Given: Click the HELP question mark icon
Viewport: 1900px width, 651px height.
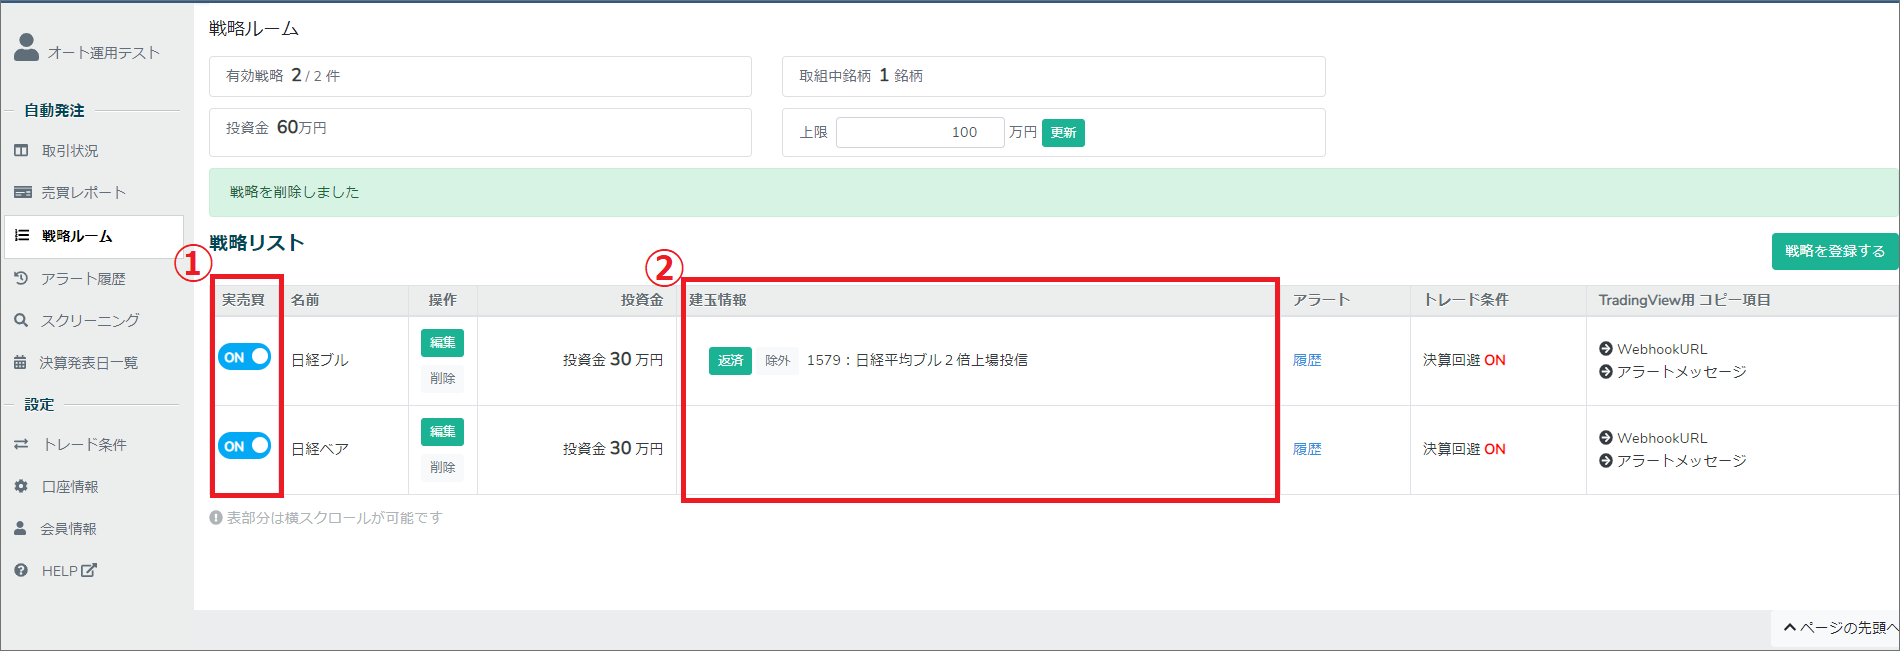Looking at the screenshot, I should [x=21, y=570].
